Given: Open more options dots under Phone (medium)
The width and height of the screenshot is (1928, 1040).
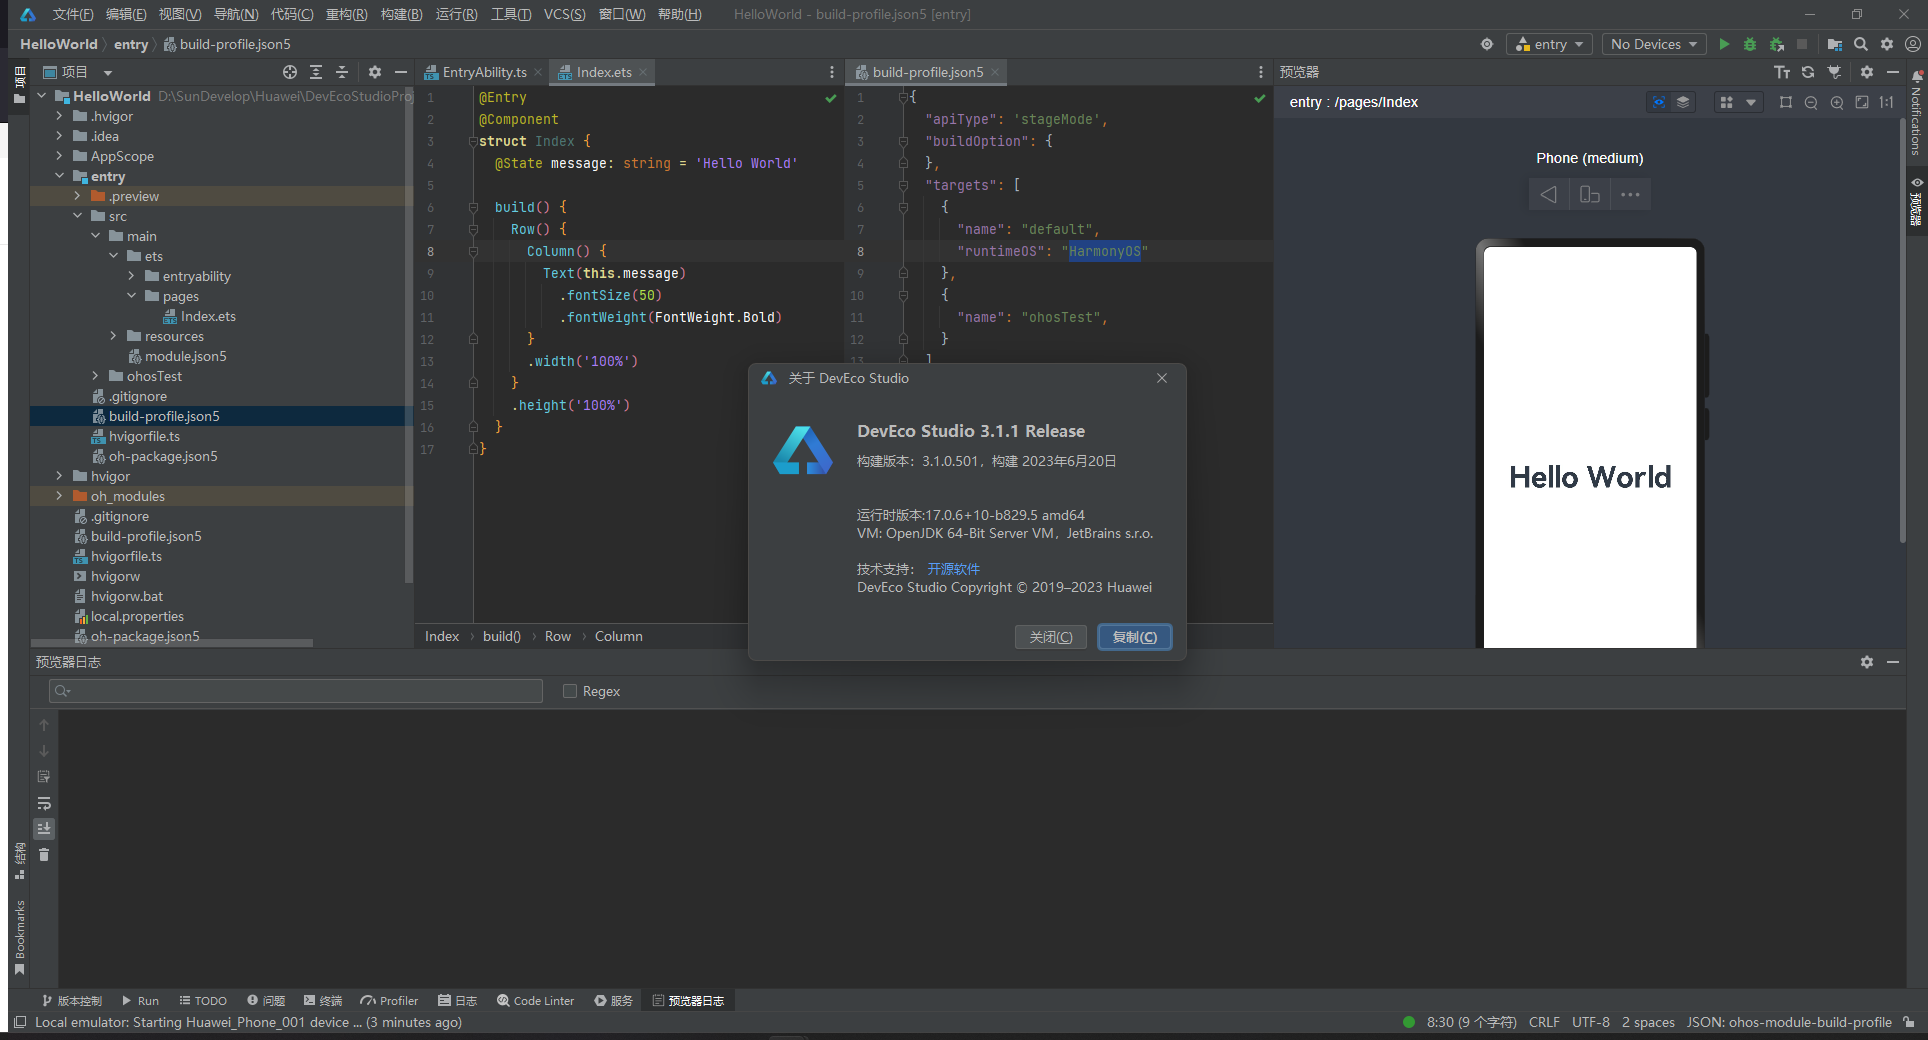Looking at the screenshot, I should point(1630,194).
